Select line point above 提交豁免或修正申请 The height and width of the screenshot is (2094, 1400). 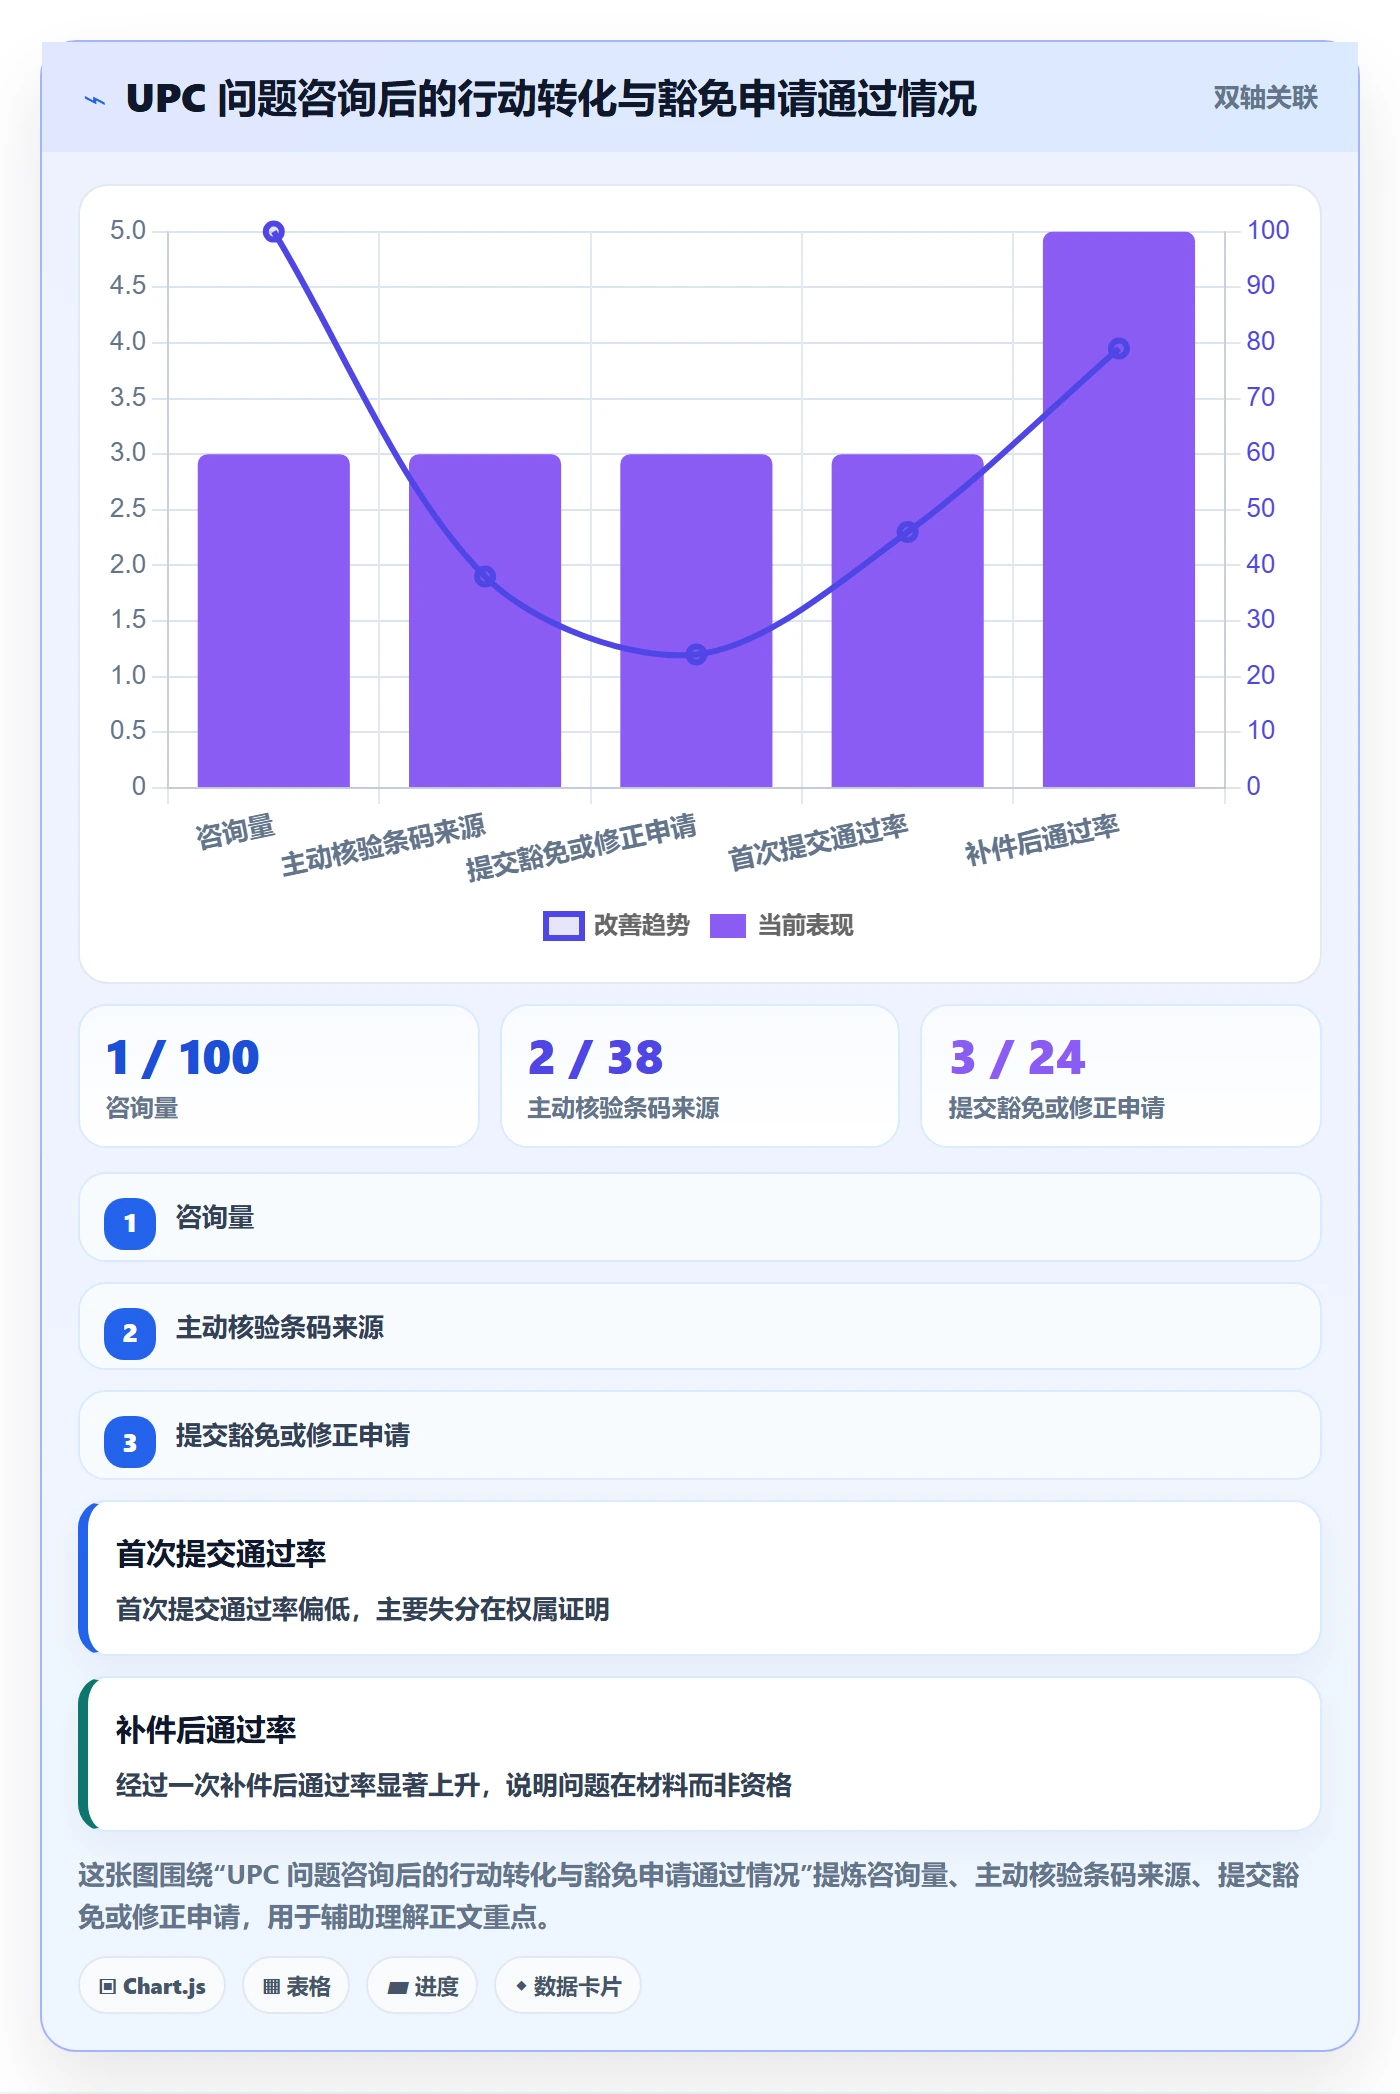[696, 655]
